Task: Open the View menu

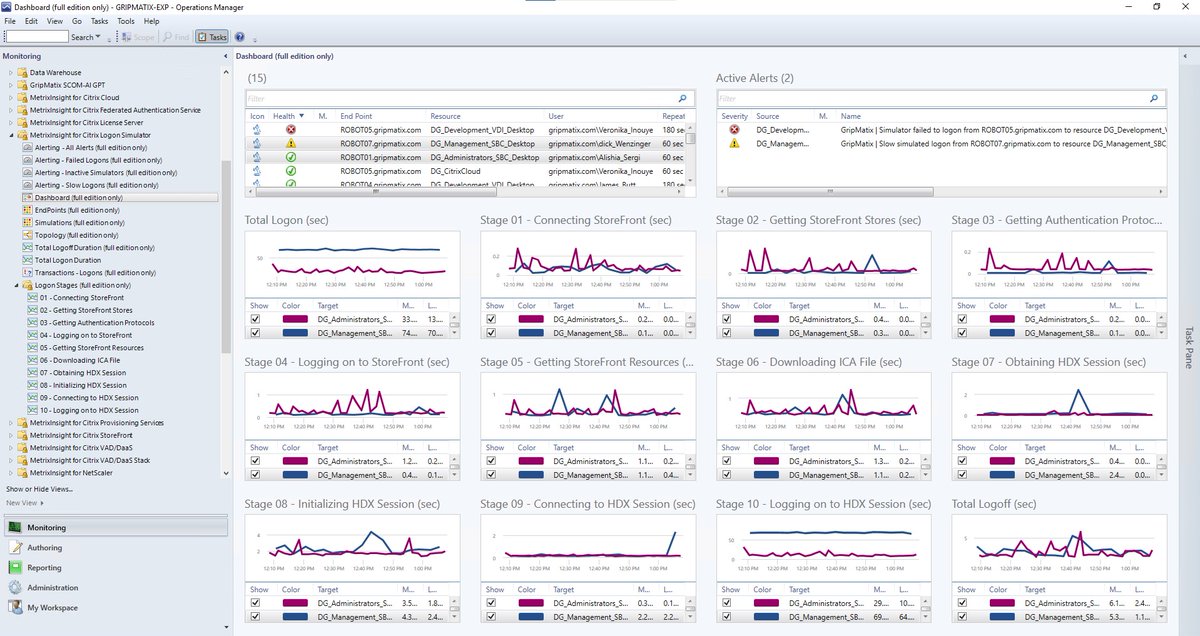Action: (x=55, y=20)
